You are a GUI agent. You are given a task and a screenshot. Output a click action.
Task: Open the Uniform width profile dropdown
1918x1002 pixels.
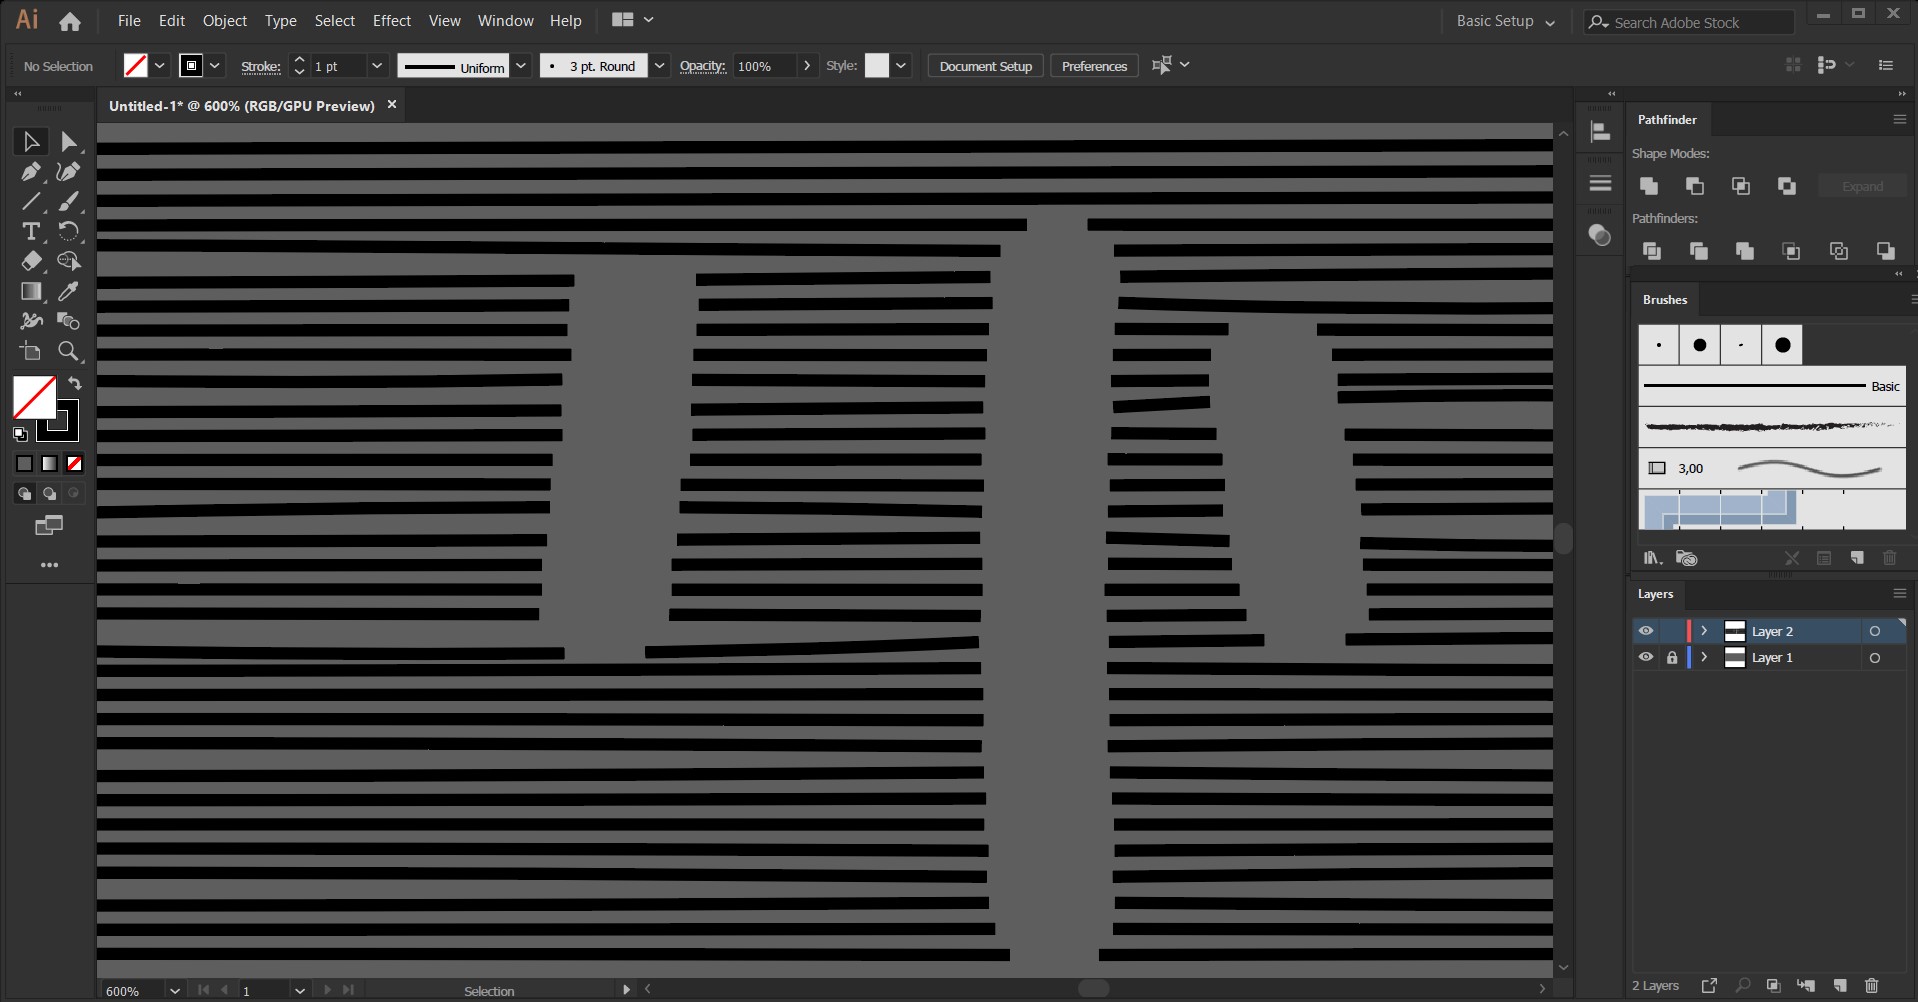(x=522, y=65)
